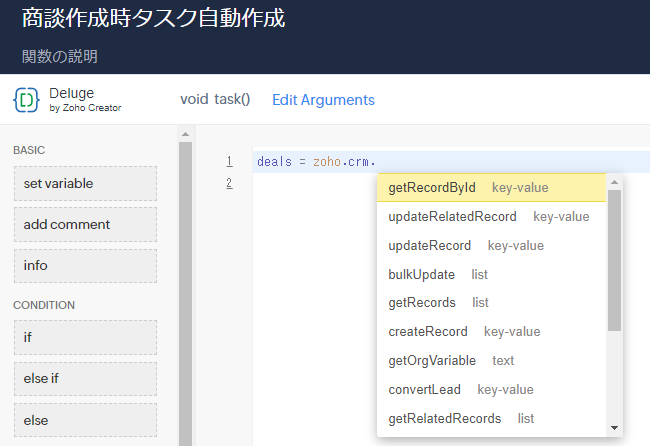650x446 pixels.
Task: Place cursor on code line 1
Action: pyautogui.click(x=451, y=162)
